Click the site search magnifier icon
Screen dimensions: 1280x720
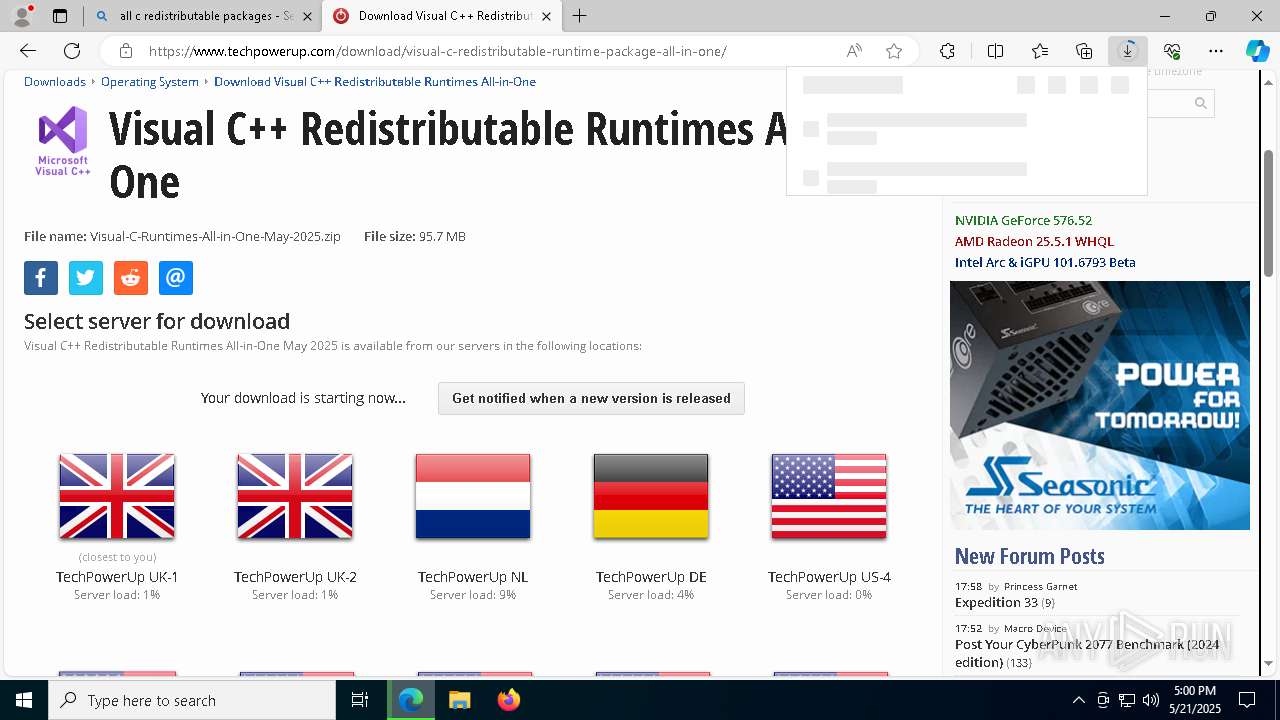(1201, 103)
